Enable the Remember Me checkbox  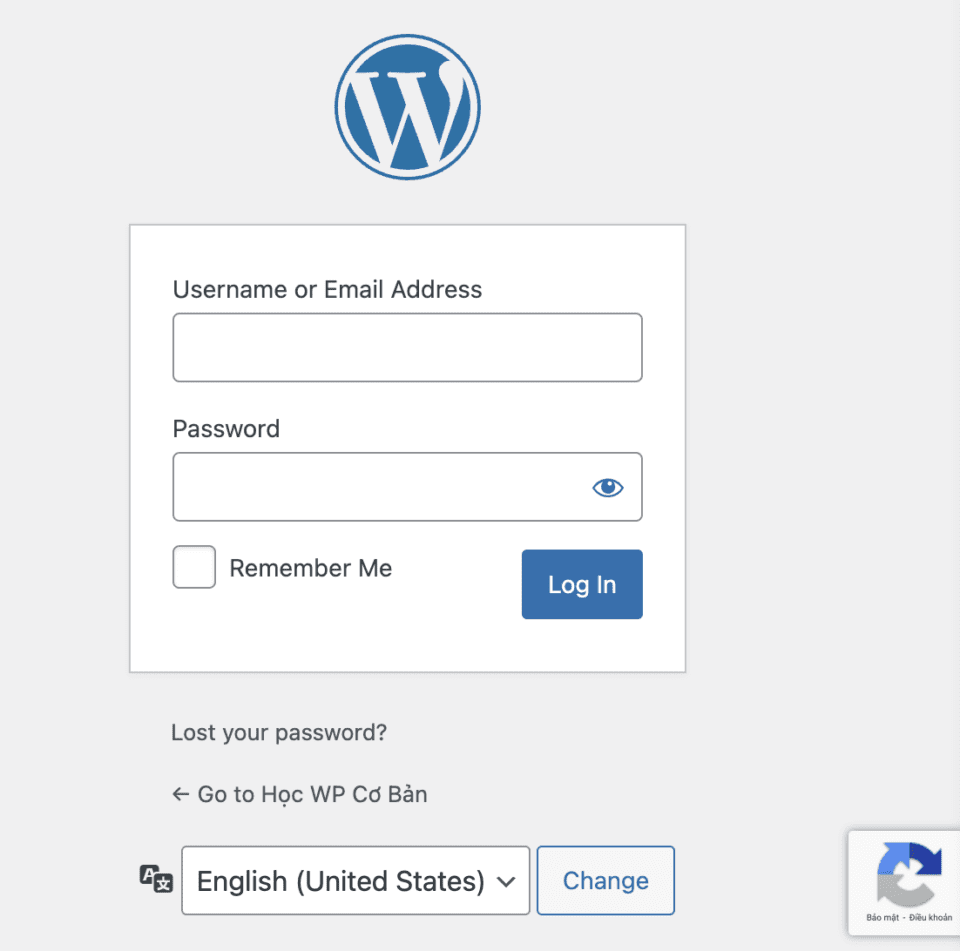tap(194, 567)
